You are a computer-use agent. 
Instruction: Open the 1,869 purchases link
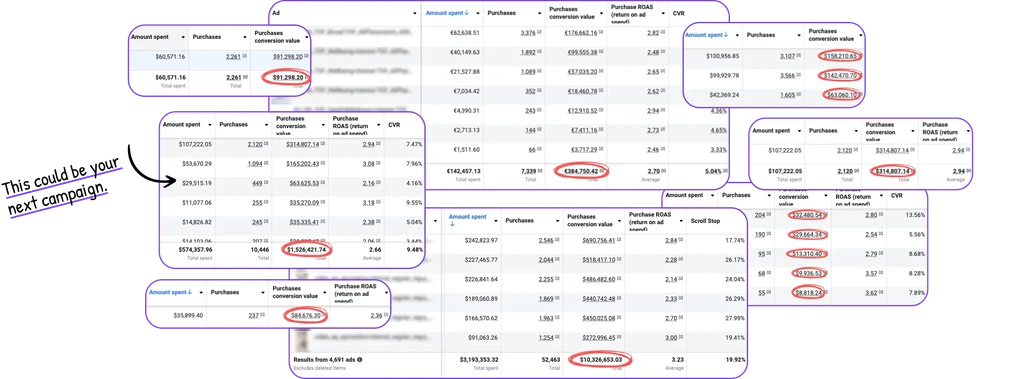click(545, 299)
